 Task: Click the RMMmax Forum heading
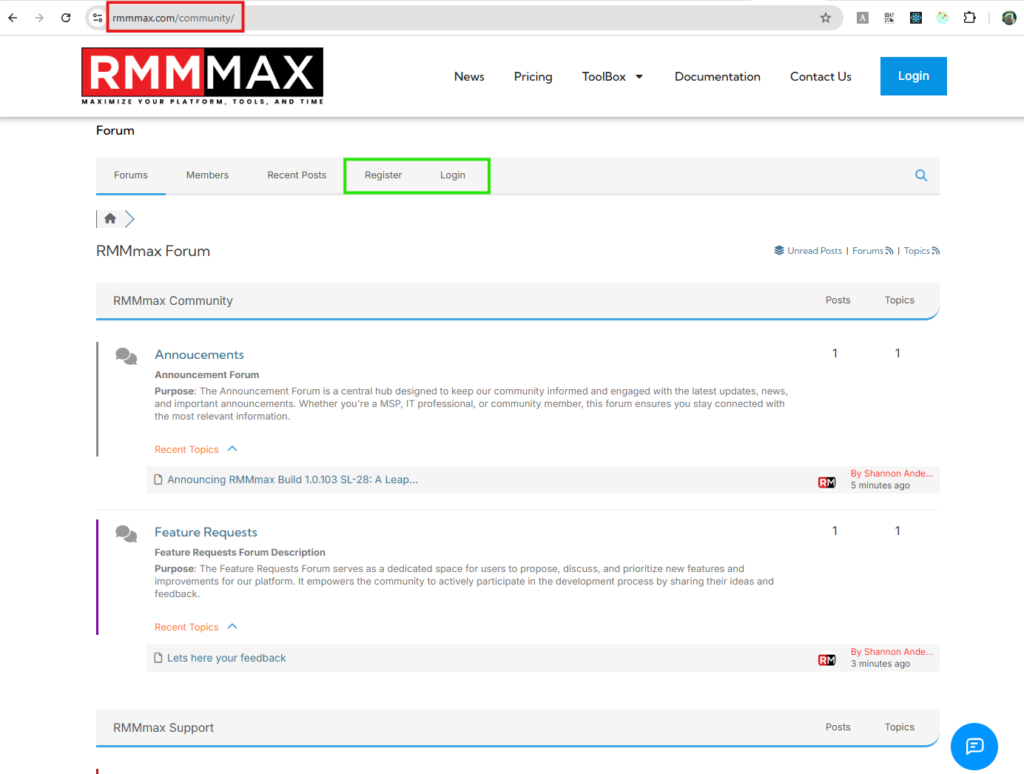(x=153, y=251)
